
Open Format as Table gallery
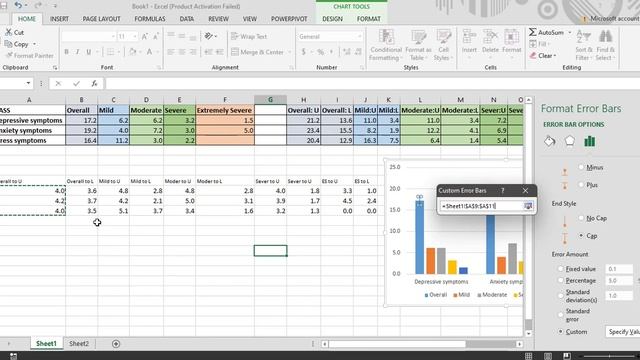pyautogui.click(x=418, y=45)
